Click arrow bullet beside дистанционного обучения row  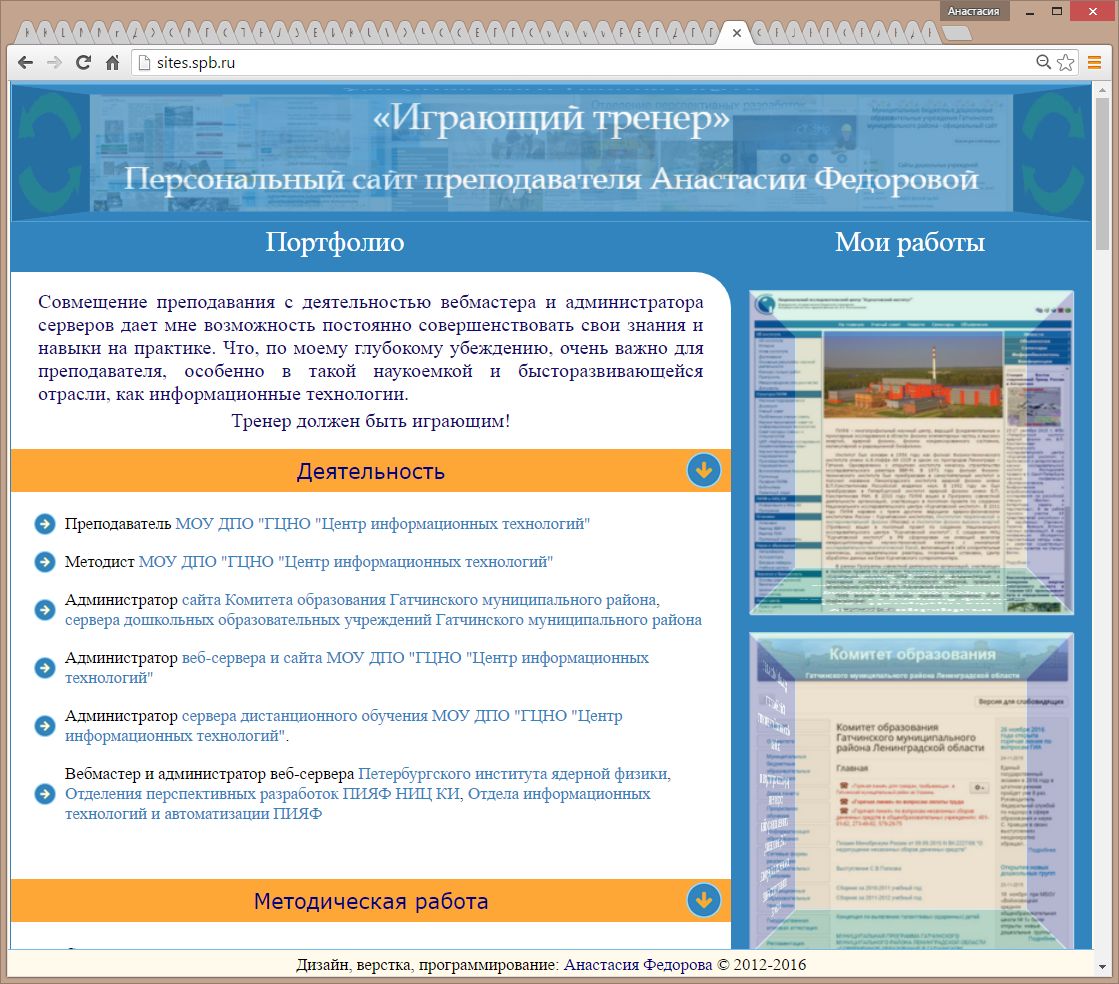(x=45, y=726)
